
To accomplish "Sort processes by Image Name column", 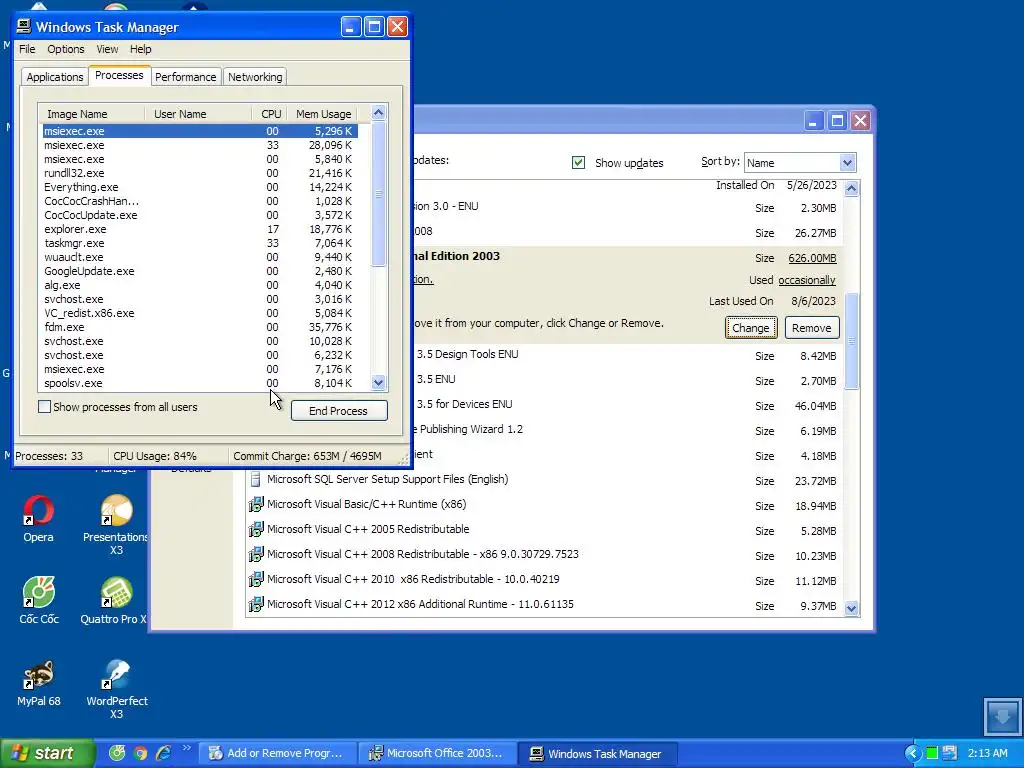I will point(91,114).
